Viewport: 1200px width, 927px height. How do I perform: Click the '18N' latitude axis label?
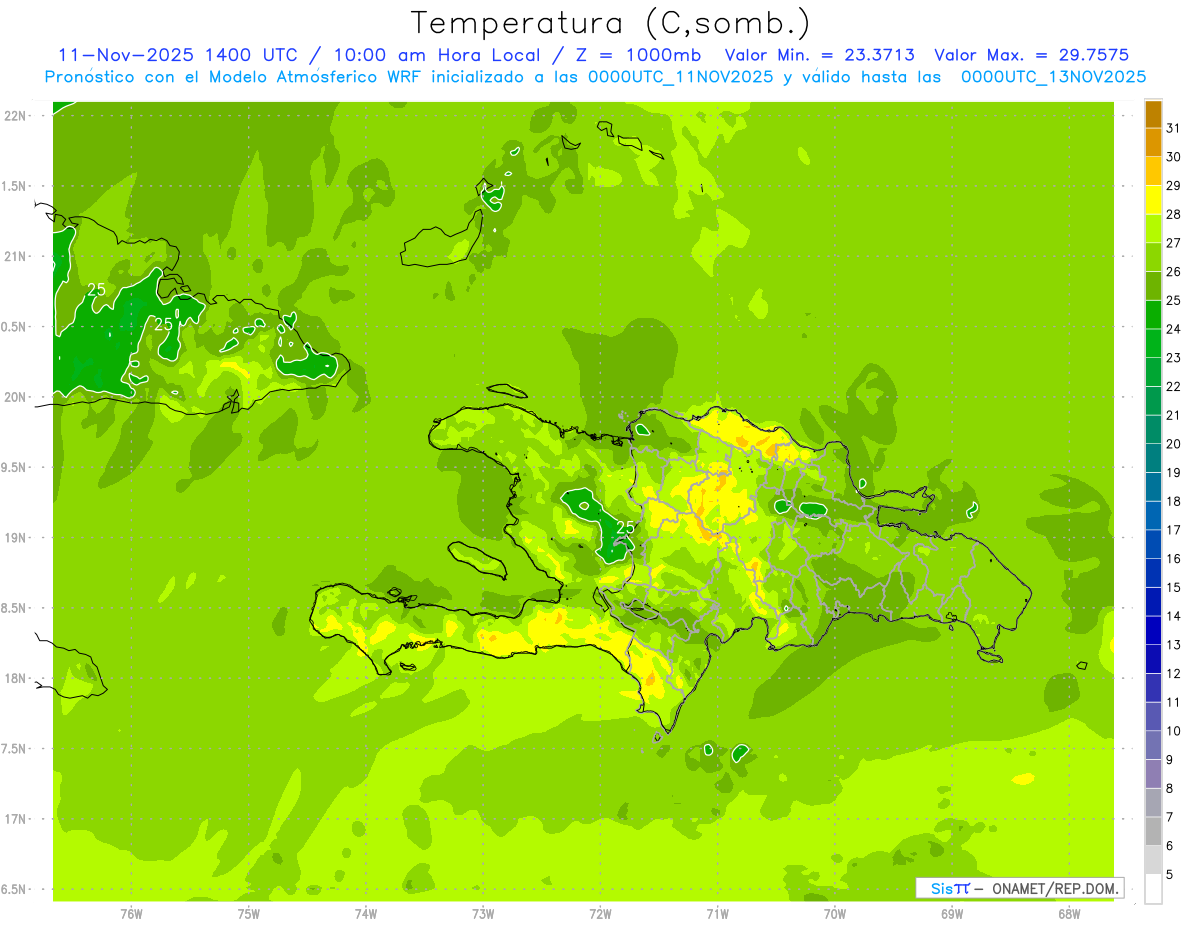point(15,679)
